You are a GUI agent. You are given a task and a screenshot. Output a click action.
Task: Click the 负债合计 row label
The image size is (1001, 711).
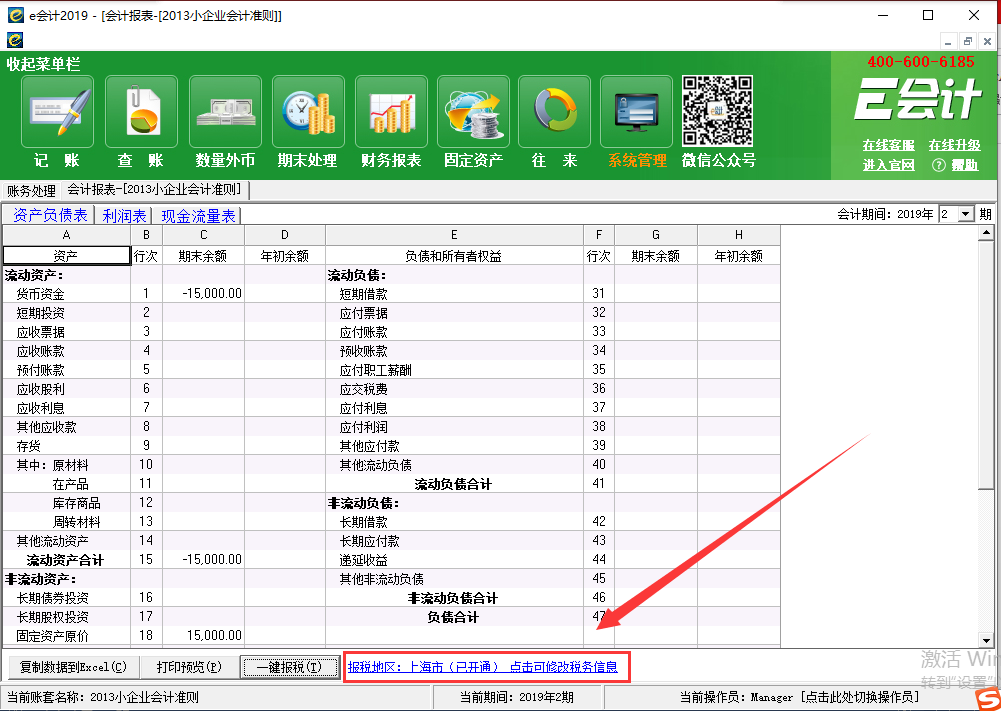(x=453, y=617)
